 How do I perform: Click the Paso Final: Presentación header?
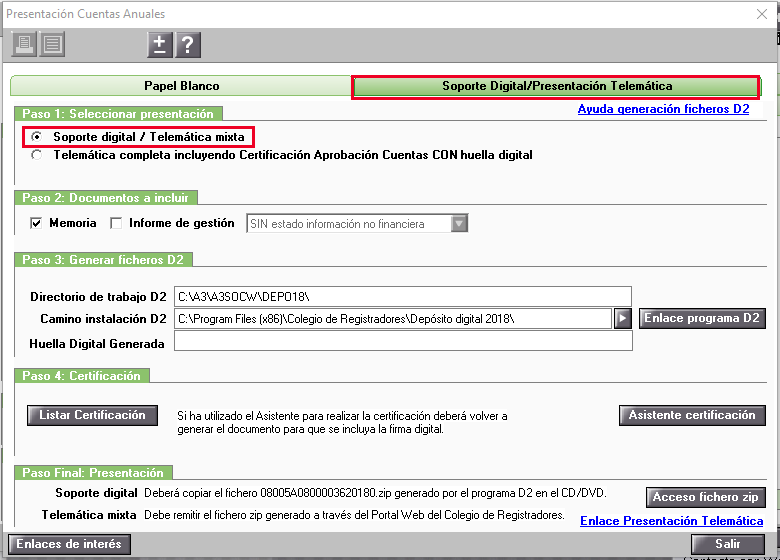pyautogui.click(x=94, y=472)
